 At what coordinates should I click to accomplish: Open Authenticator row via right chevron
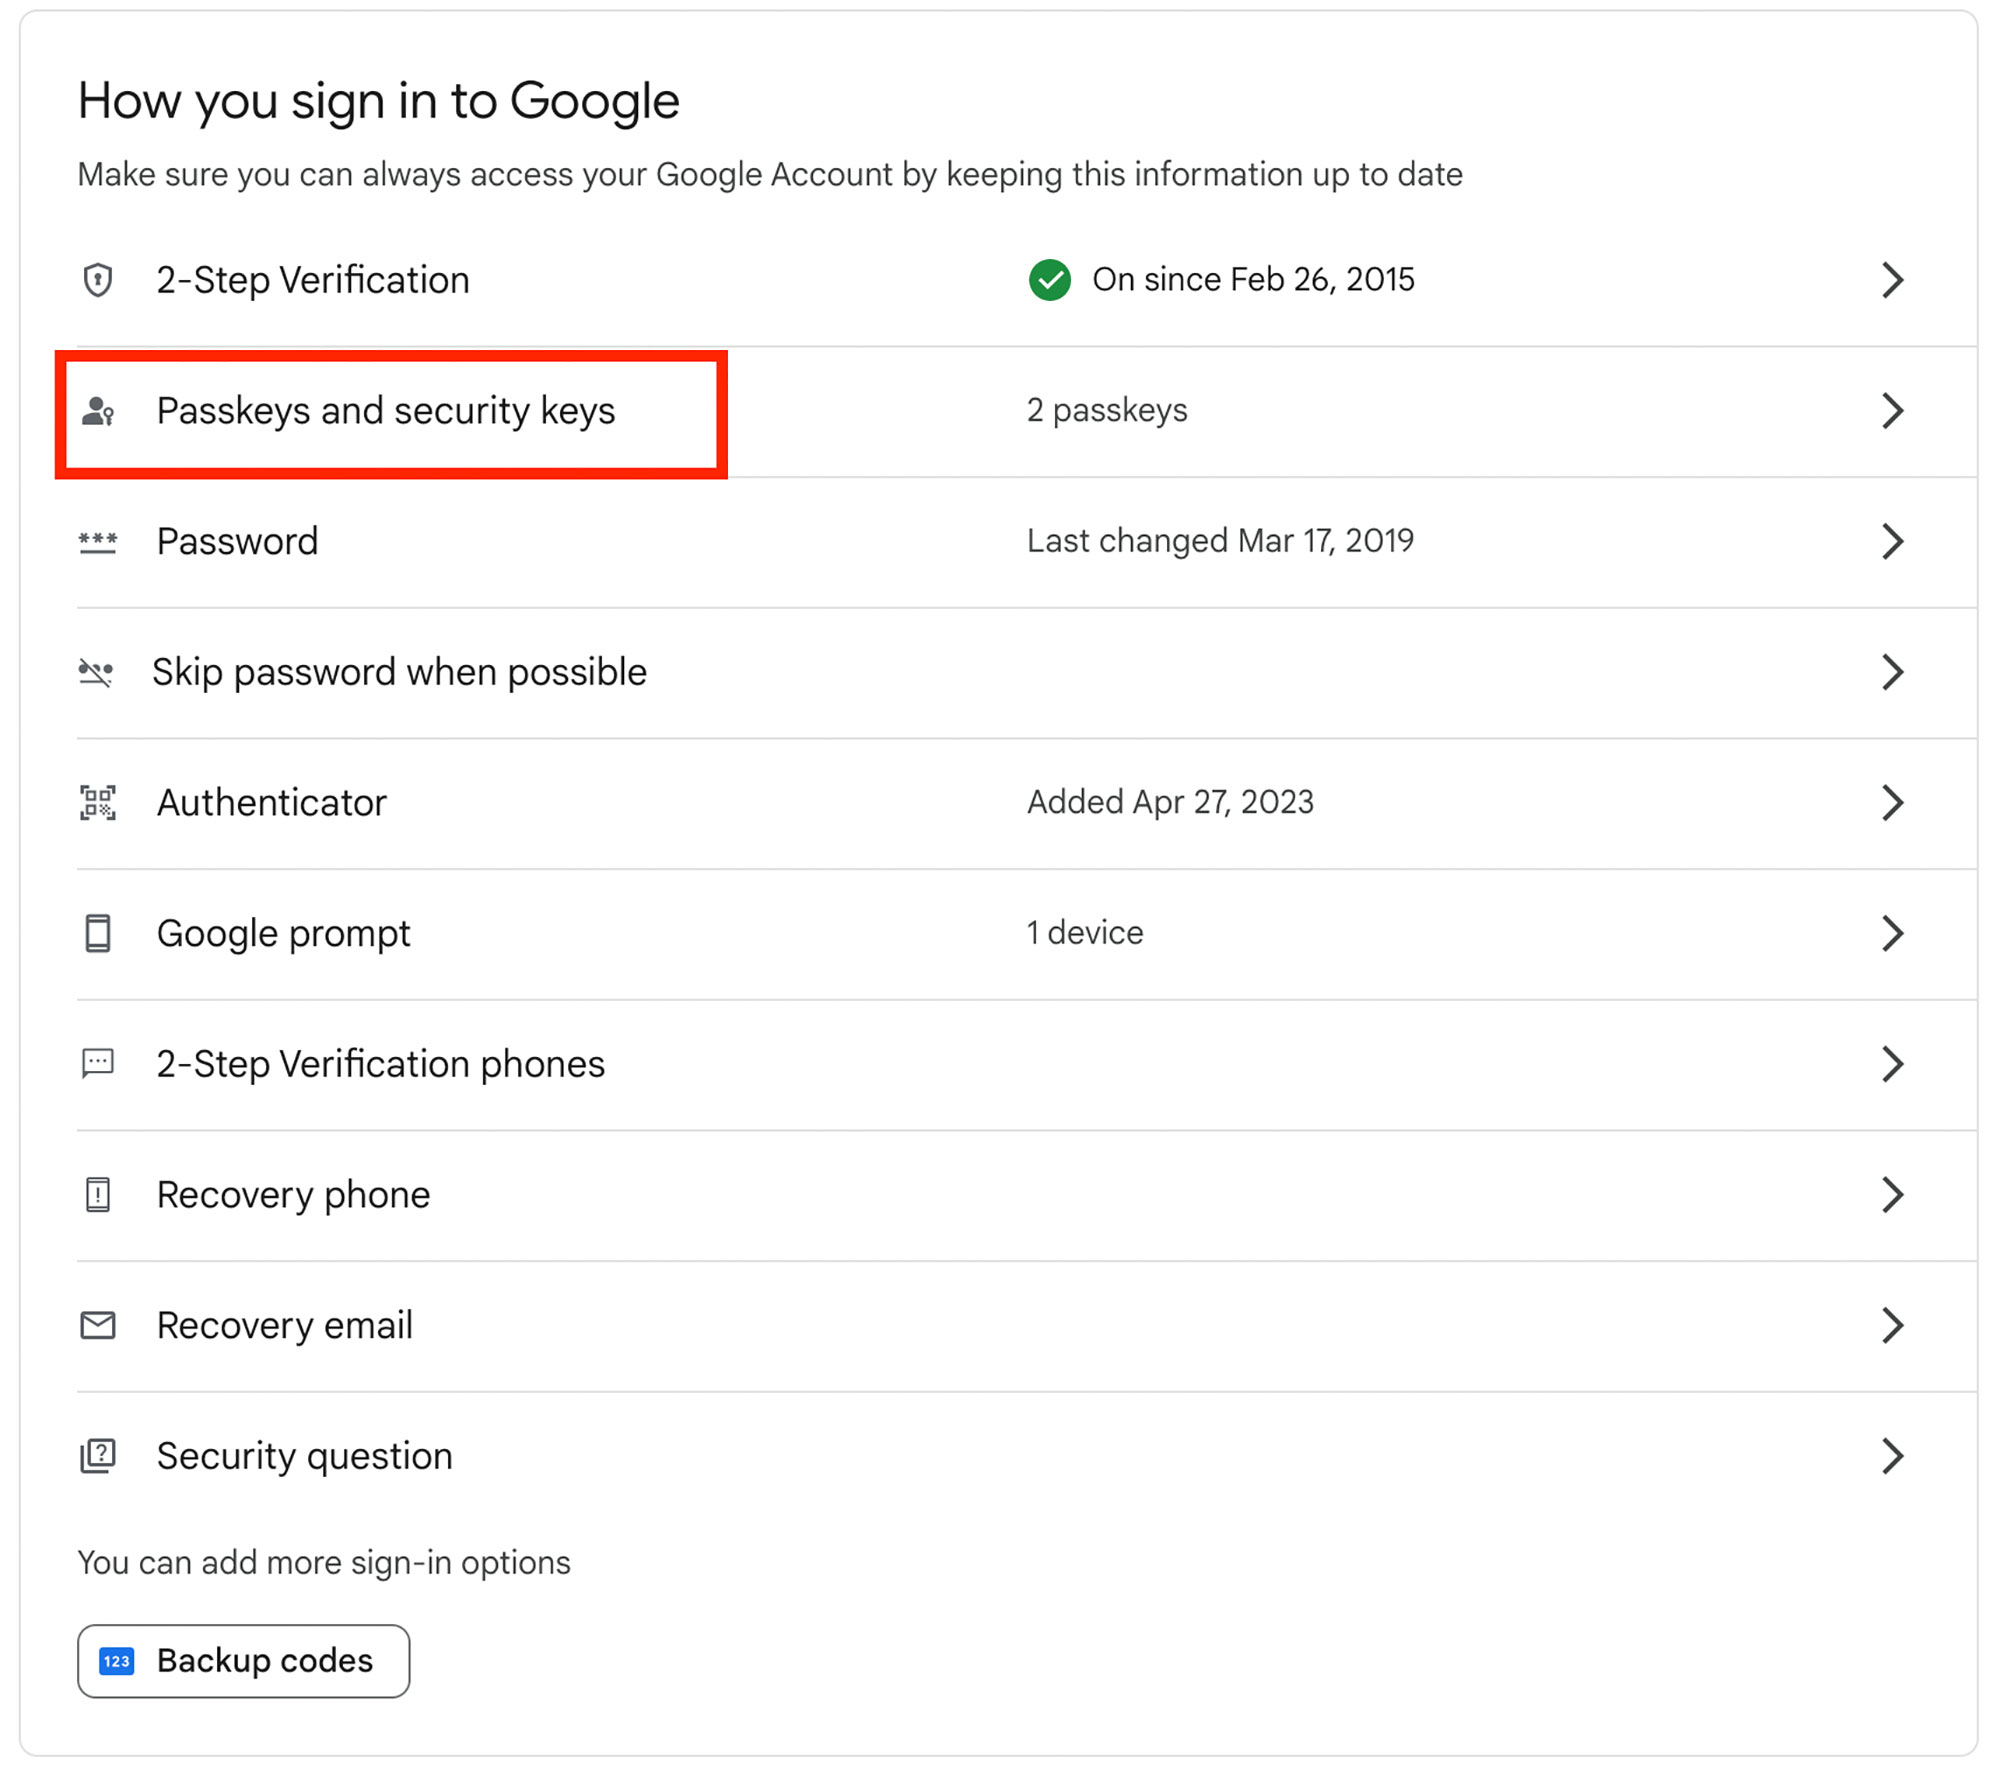pyautogui.click(x=1891, y=803)
